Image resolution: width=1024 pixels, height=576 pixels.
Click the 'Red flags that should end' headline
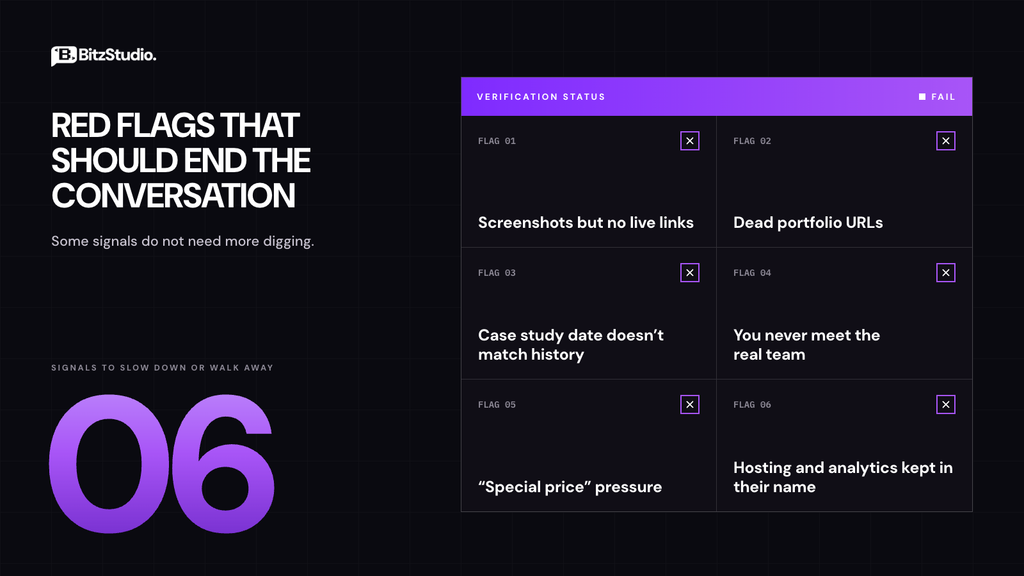[x=181, y=161]
